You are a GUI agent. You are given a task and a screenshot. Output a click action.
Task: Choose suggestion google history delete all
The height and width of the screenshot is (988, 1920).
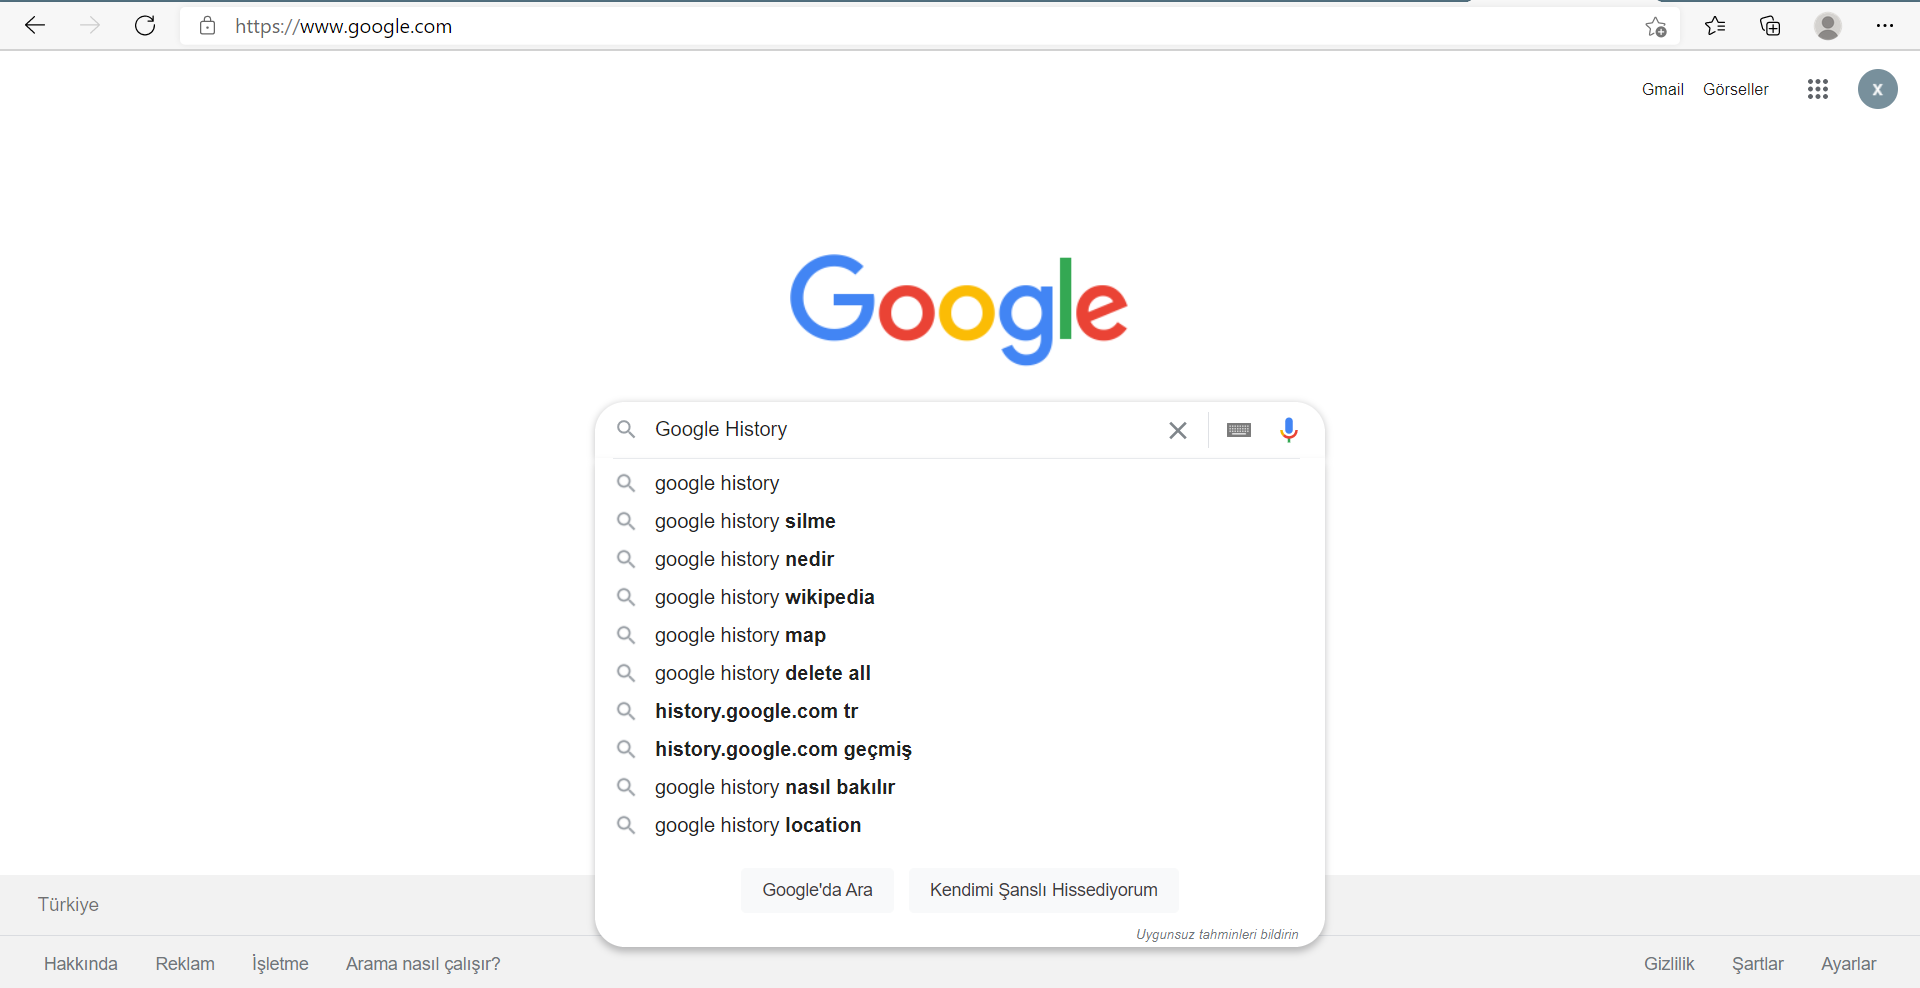coord(762,673)
